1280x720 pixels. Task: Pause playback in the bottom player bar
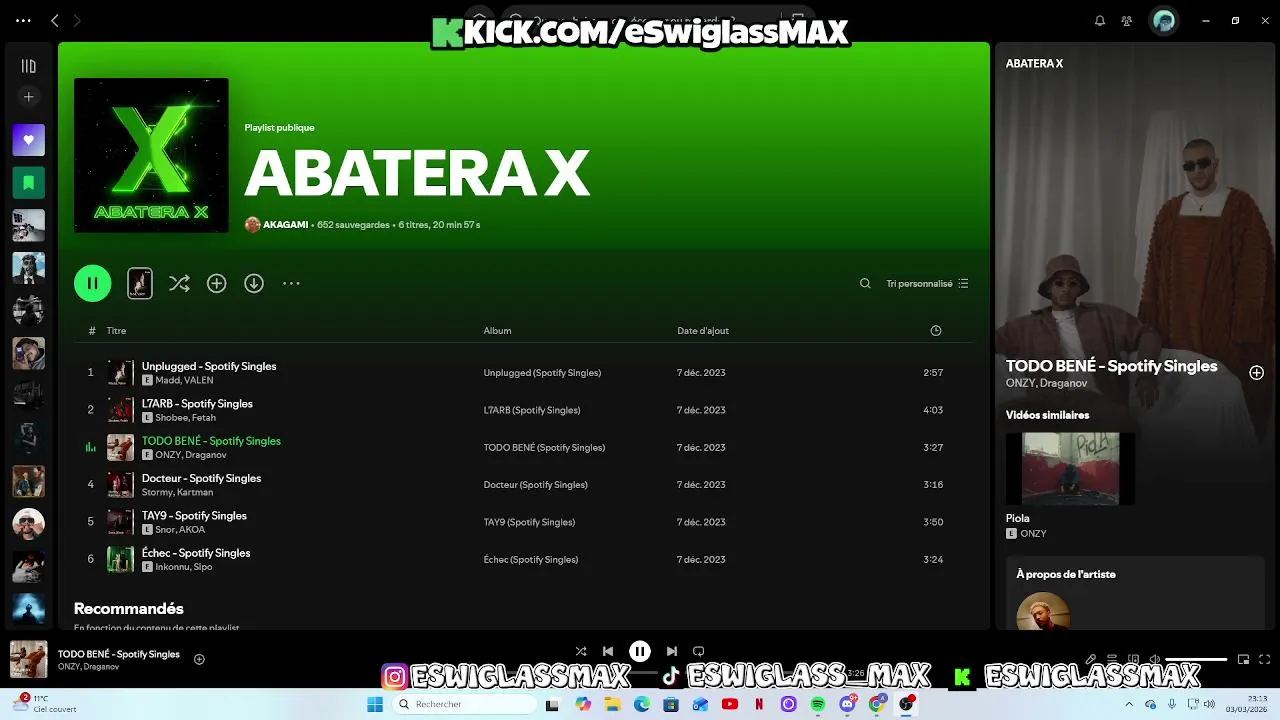(640, 651)
